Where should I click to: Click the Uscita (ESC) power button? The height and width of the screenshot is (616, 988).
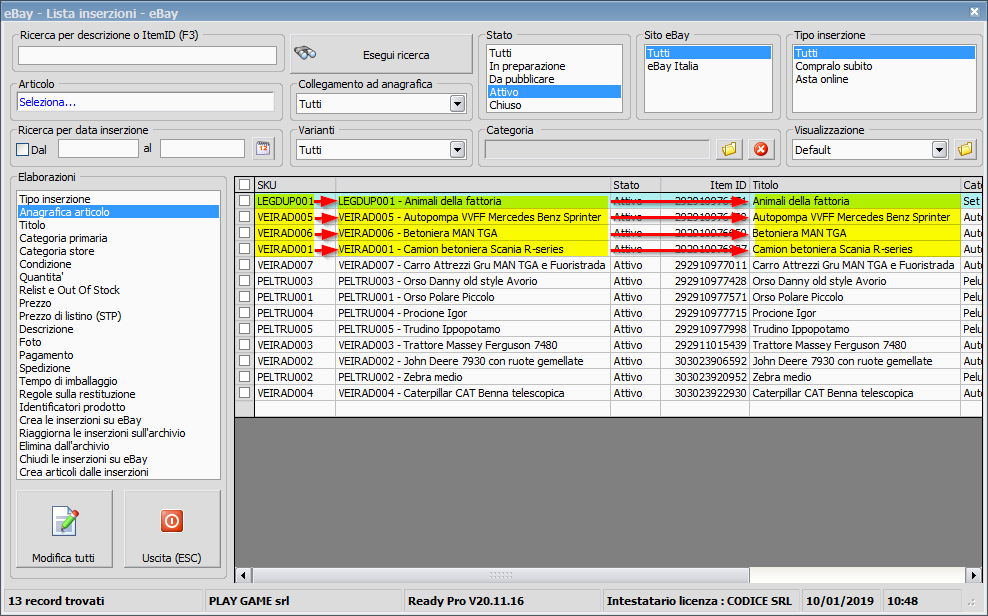[x=172, y=529]
